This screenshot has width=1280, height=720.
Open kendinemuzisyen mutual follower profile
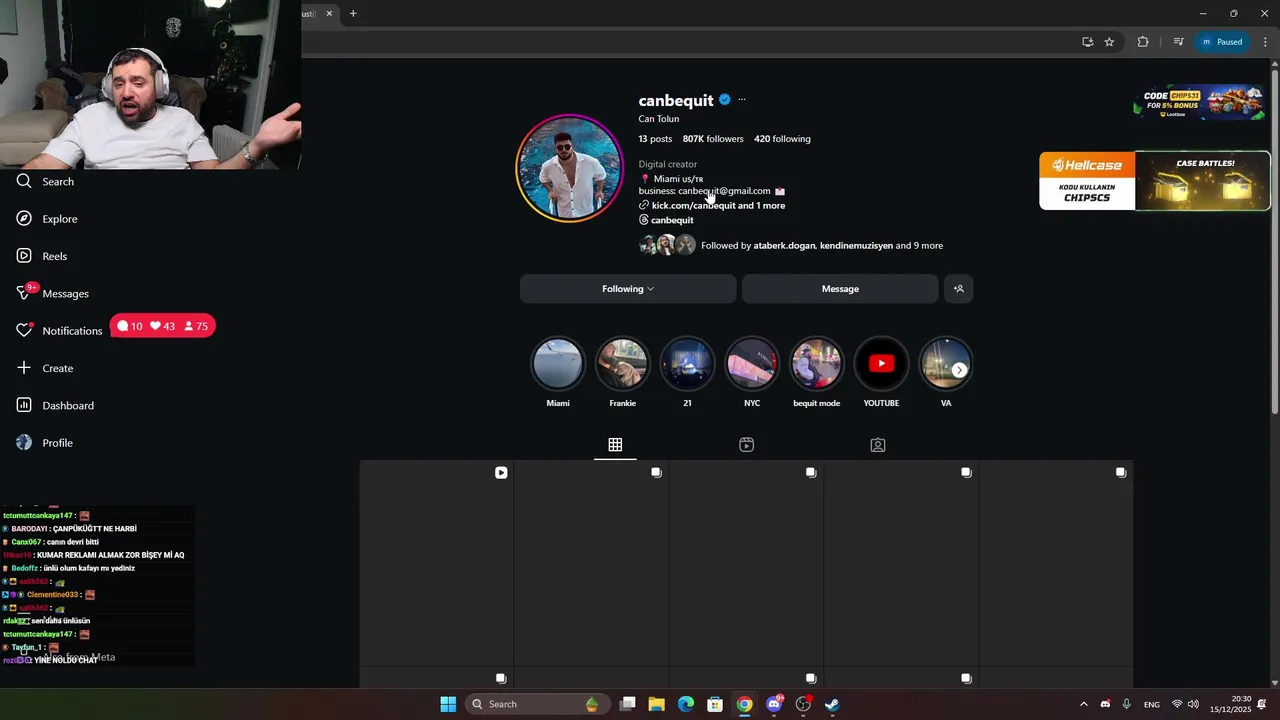point(857,246)
